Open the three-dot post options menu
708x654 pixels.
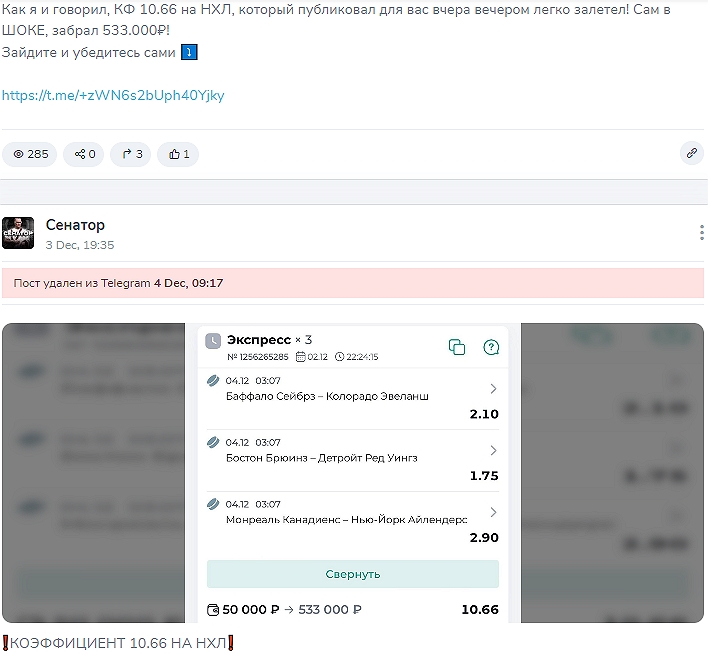pos(701,233)
